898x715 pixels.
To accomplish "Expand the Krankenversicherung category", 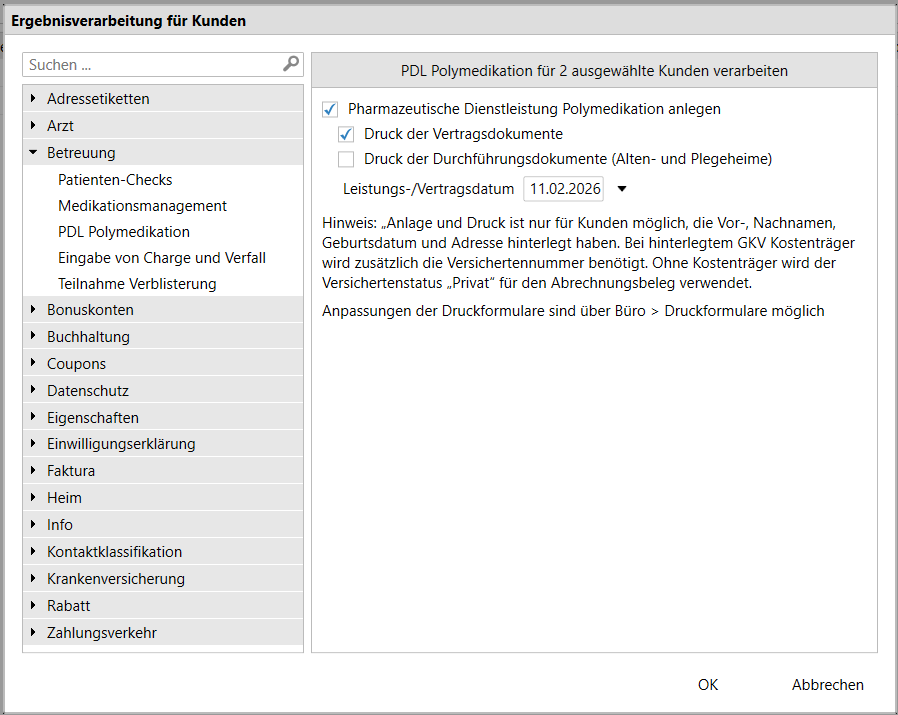I will (x=34, y=579).
